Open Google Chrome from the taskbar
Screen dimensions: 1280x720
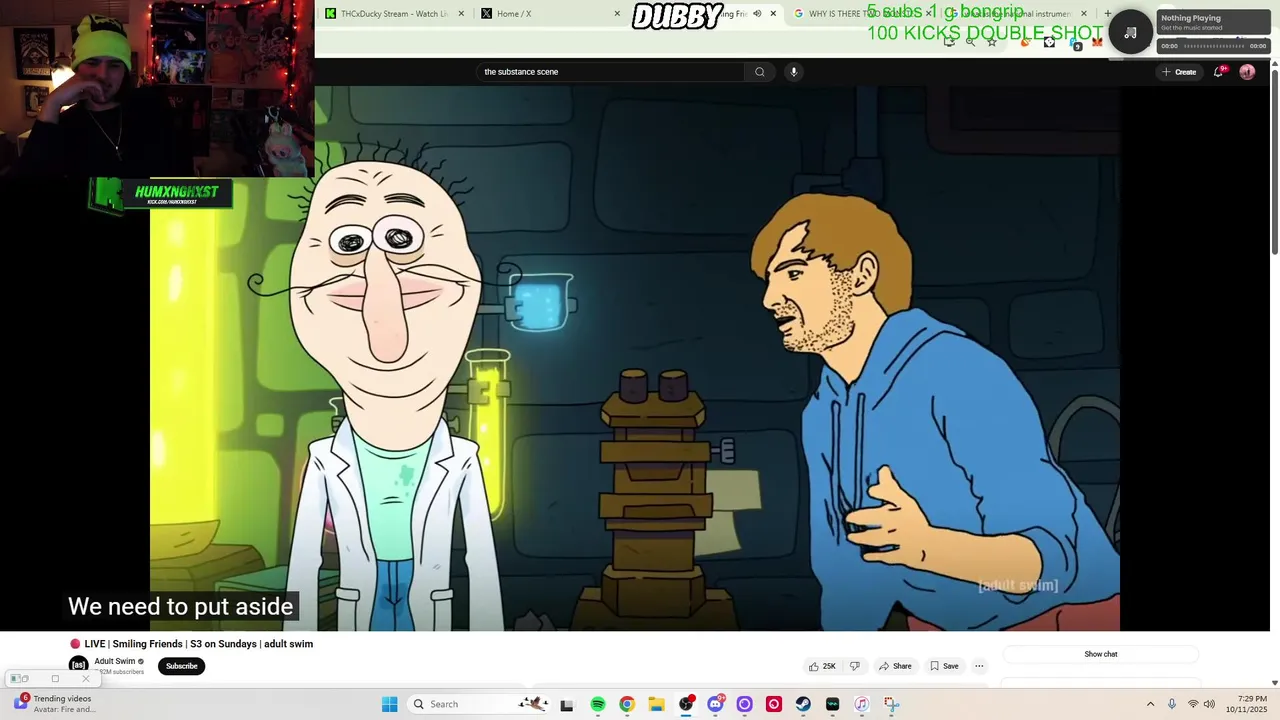627,704
